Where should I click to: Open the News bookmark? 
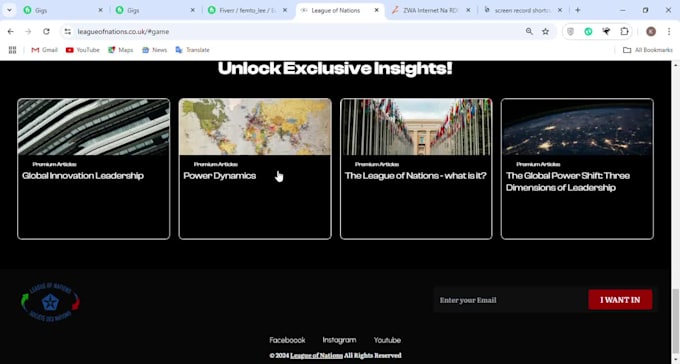click(x=154, y=50)
